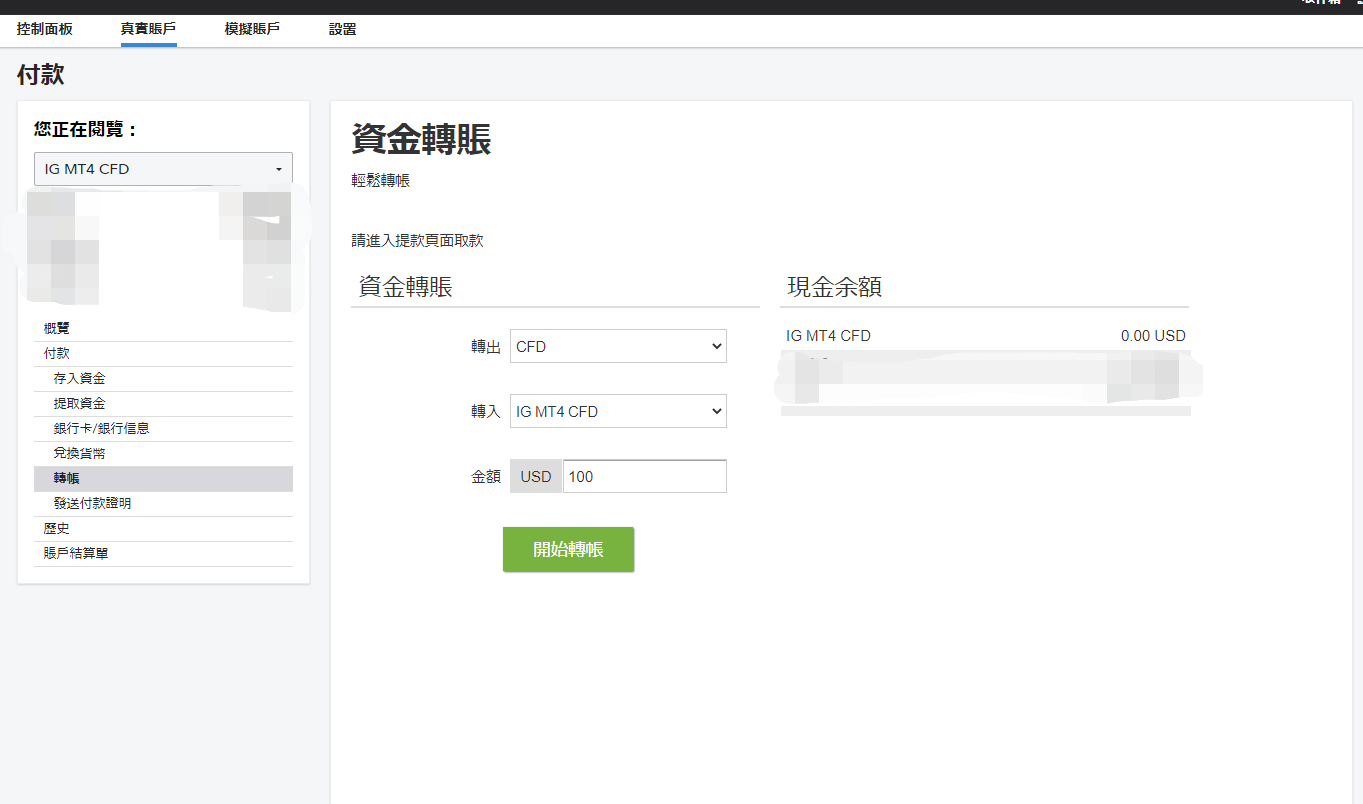Switch to the 真實賬戶 tab
Image resolution: width=1363 pixels, height=804 pixels.
tap(148, 29)
